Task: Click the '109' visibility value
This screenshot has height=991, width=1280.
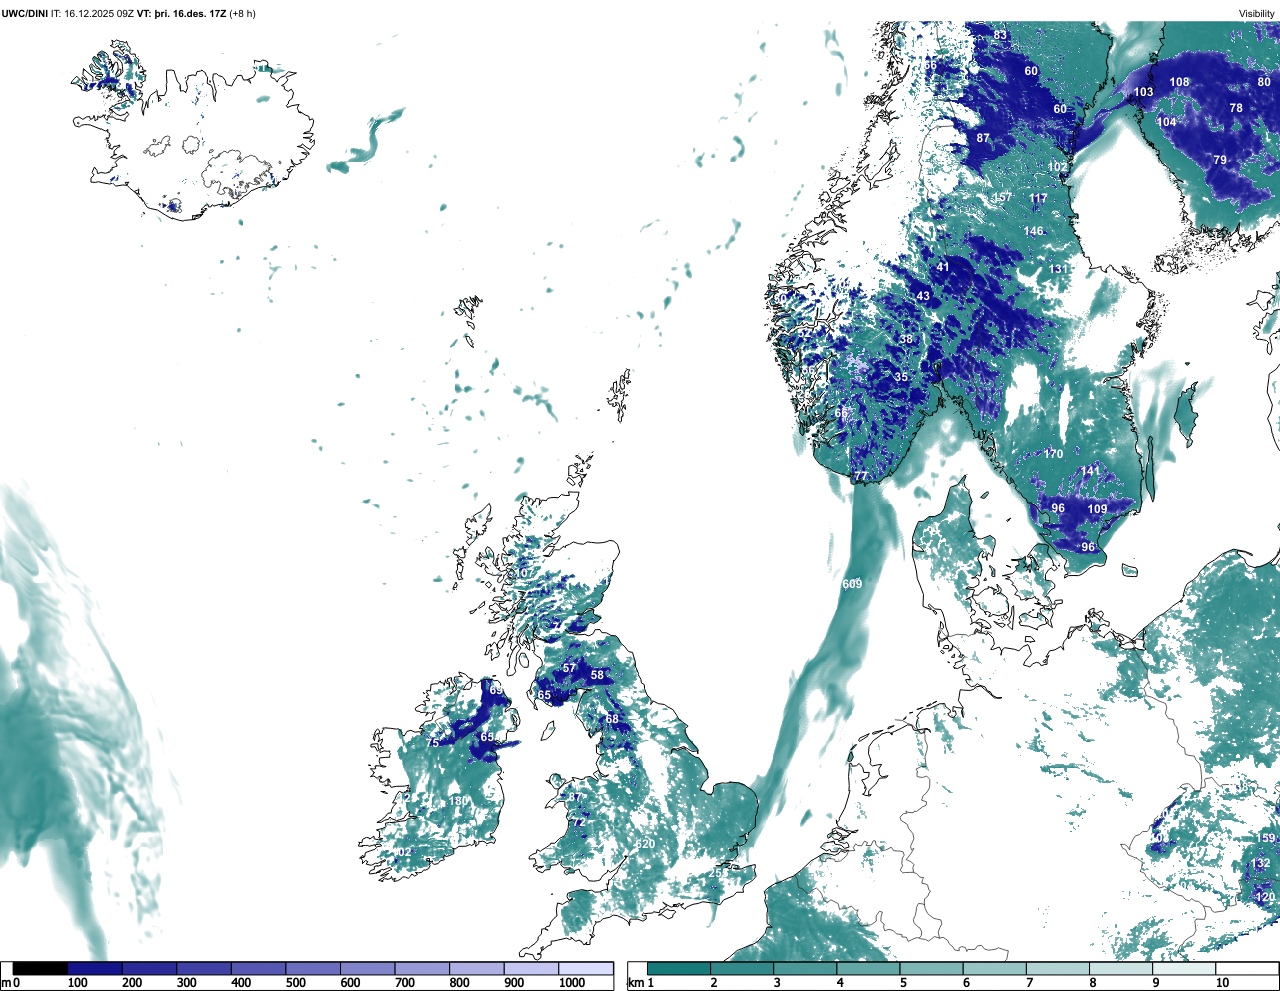Action: point(1098,509)
